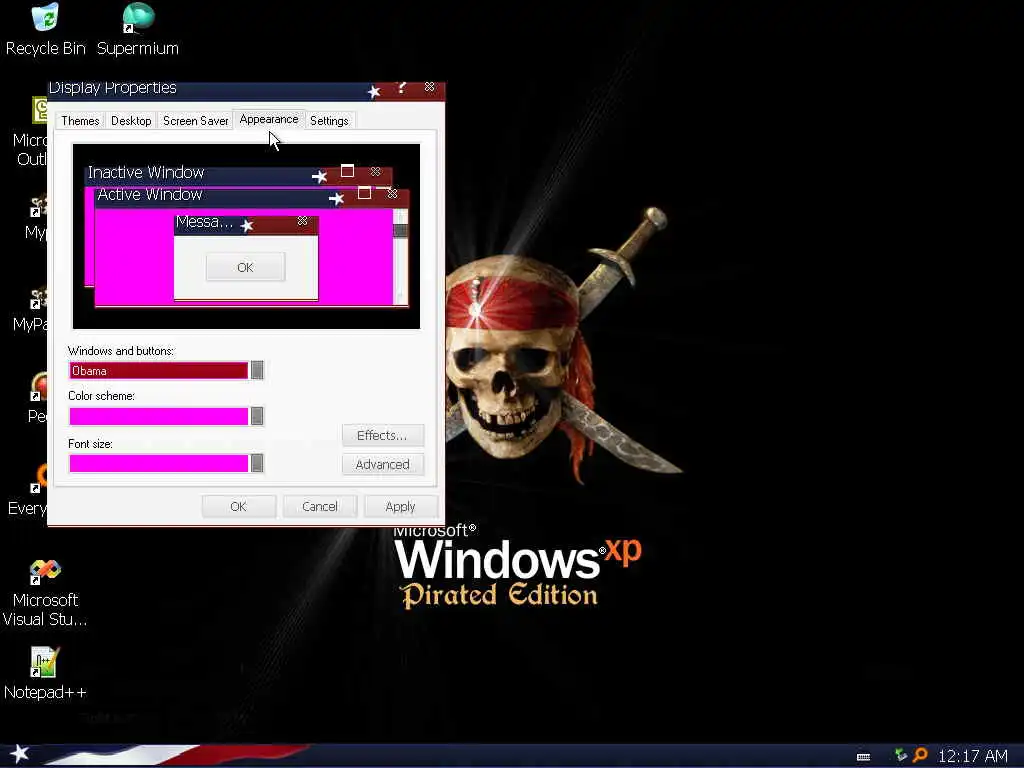Image resolution: width=1024 pixels, height=768 pixels.
Task: Click the Apply button
Action: point(400,506)
